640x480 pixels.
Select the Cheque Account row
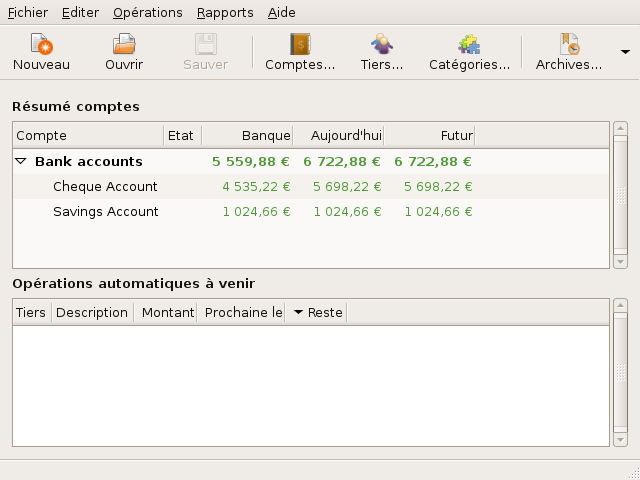click(105, 186)
